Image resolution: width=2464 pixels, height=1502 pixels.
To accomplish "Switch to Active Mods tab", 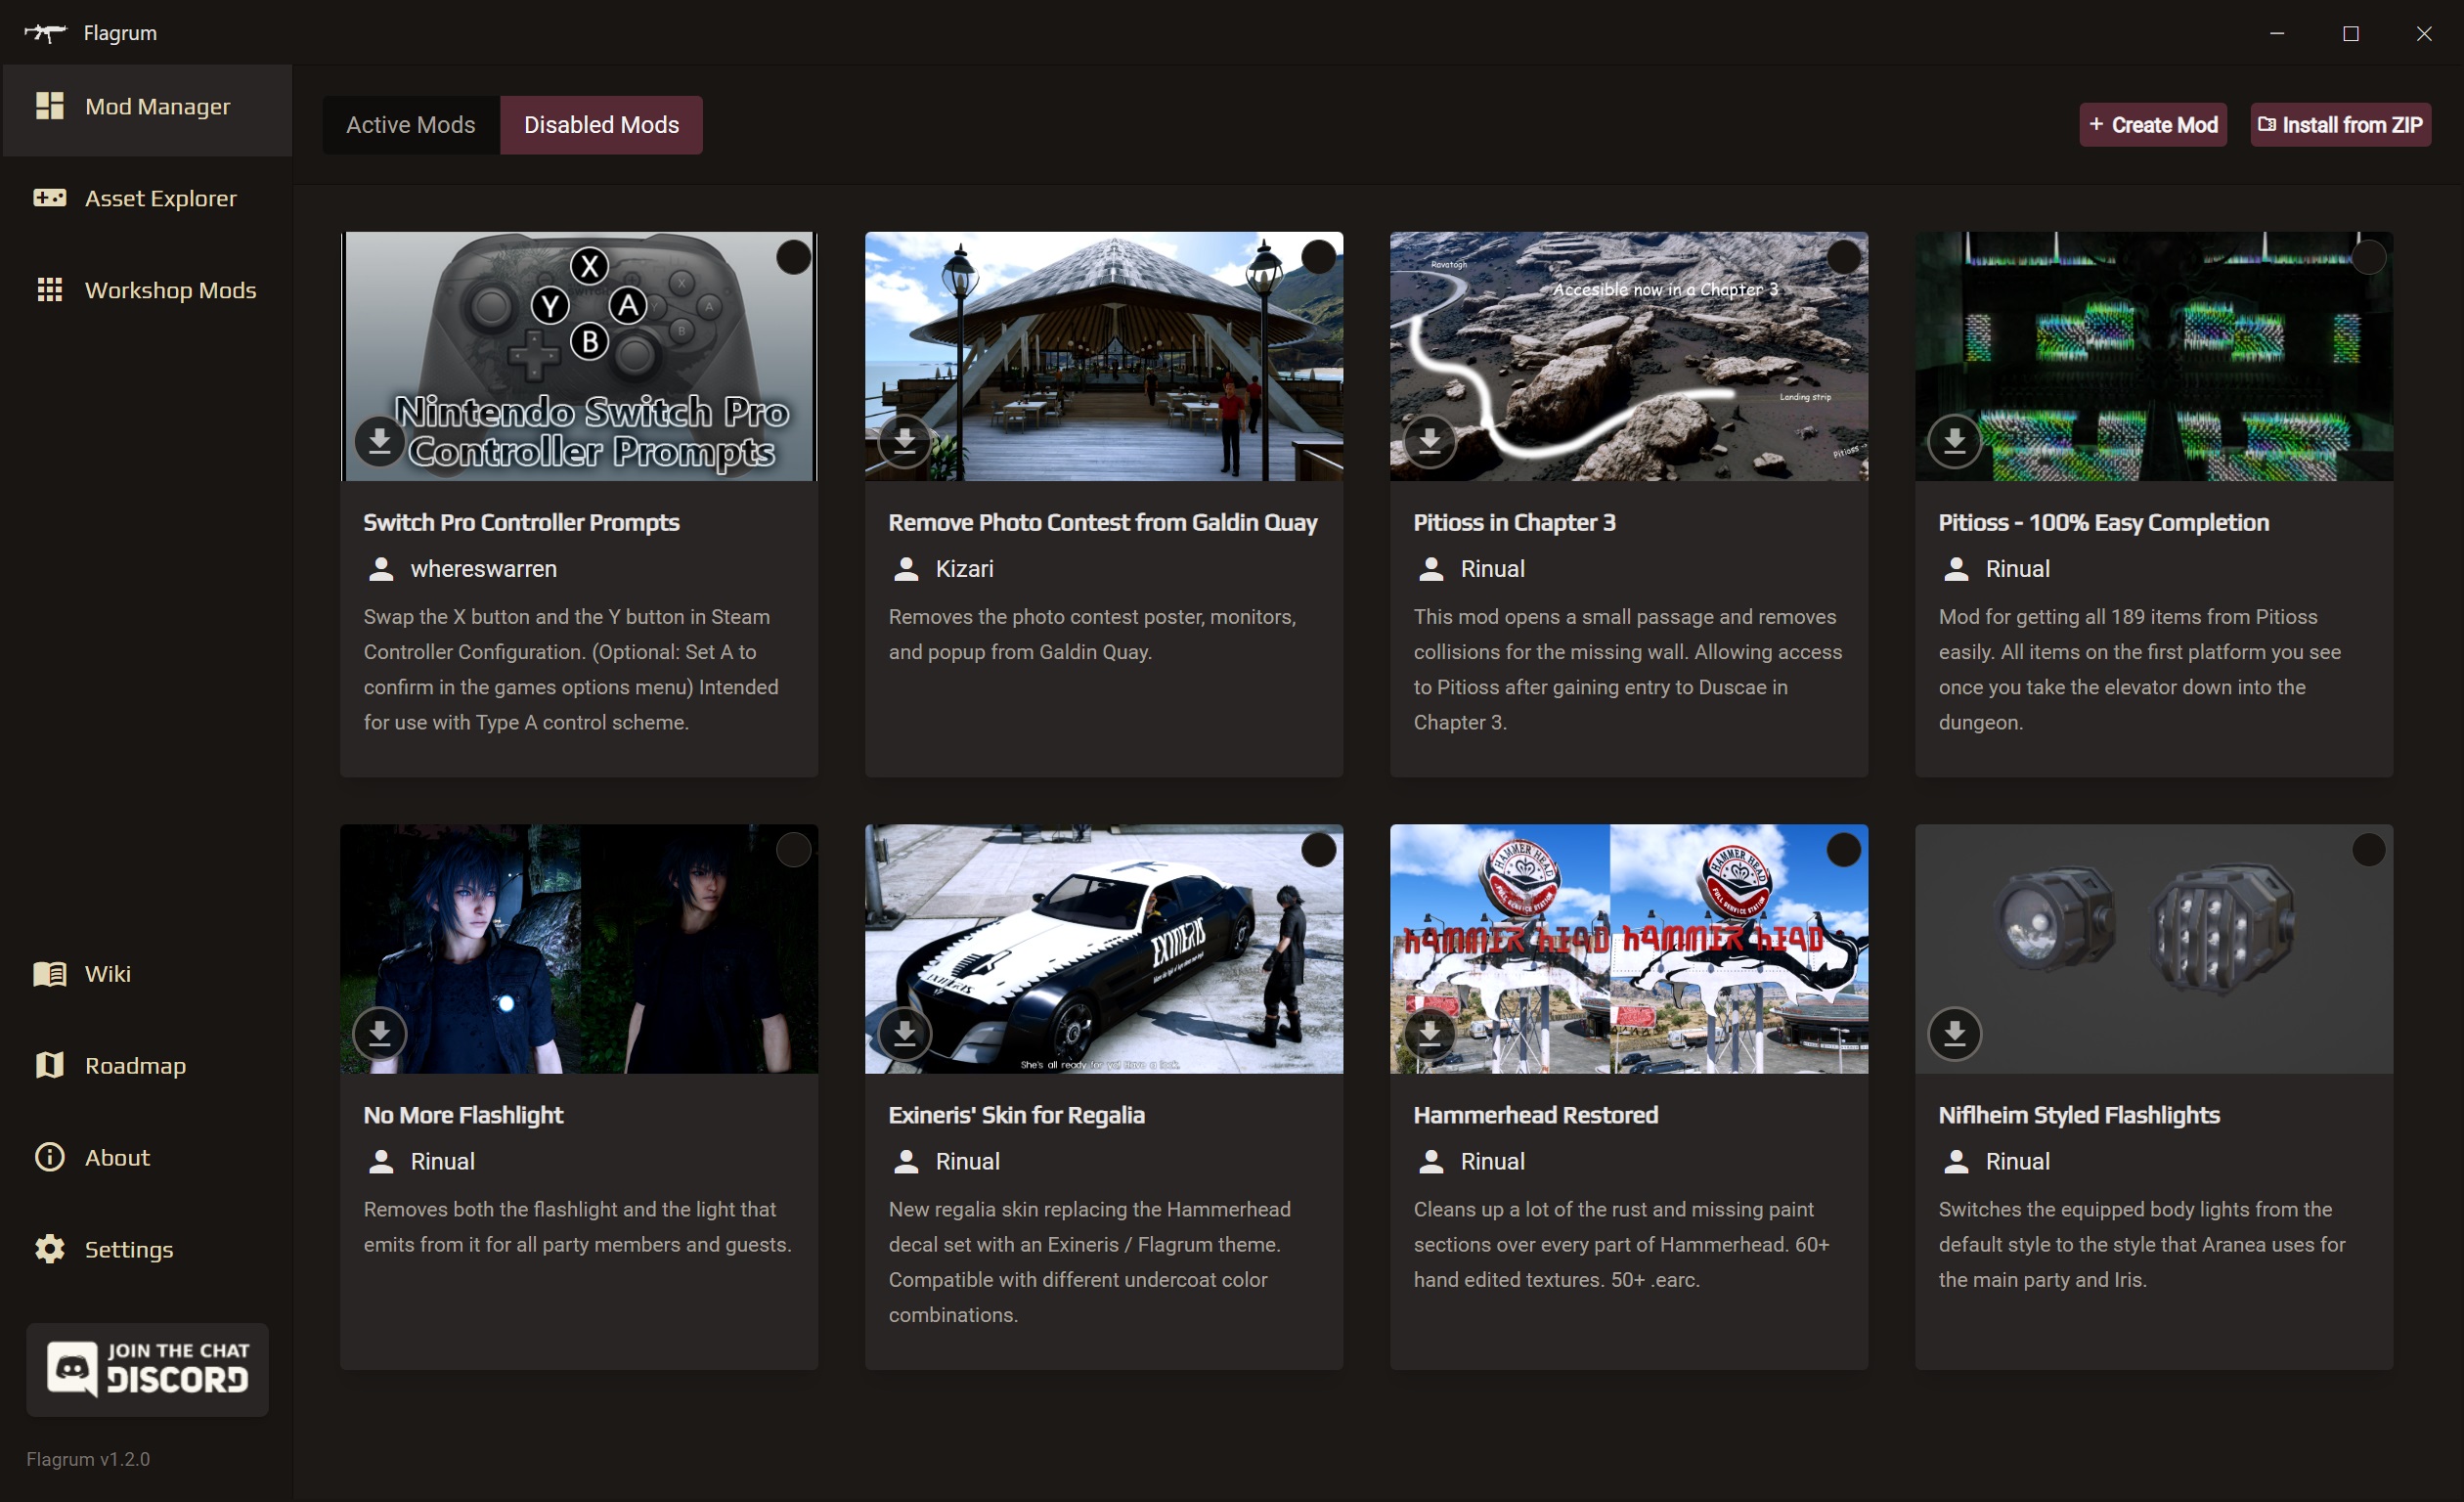I will click(x=410, y=125).
